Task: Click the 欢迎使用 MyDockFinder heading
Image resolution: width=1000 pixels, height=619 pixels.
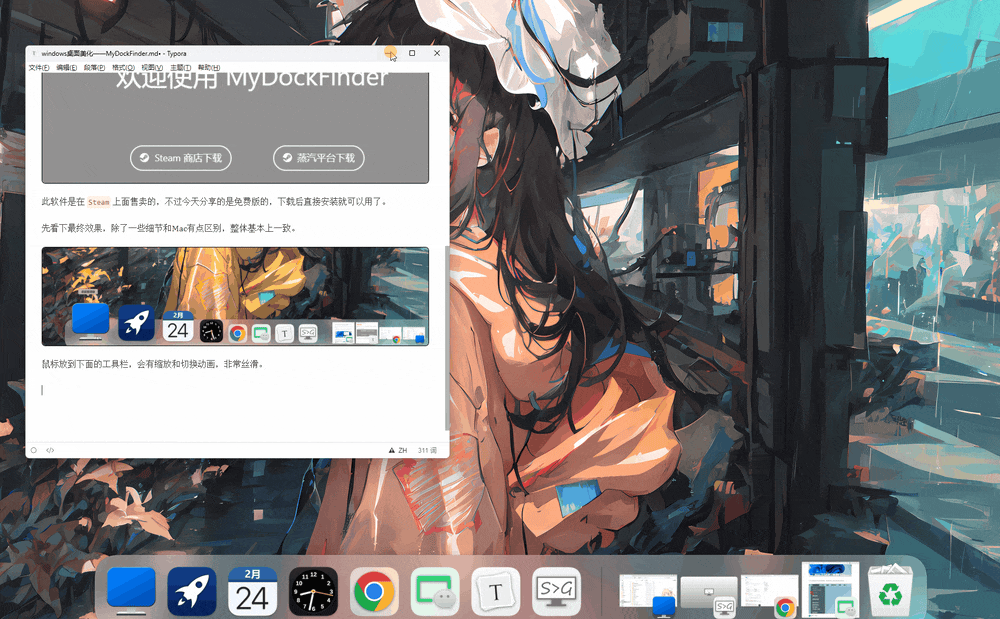Action: click(252, 79)
